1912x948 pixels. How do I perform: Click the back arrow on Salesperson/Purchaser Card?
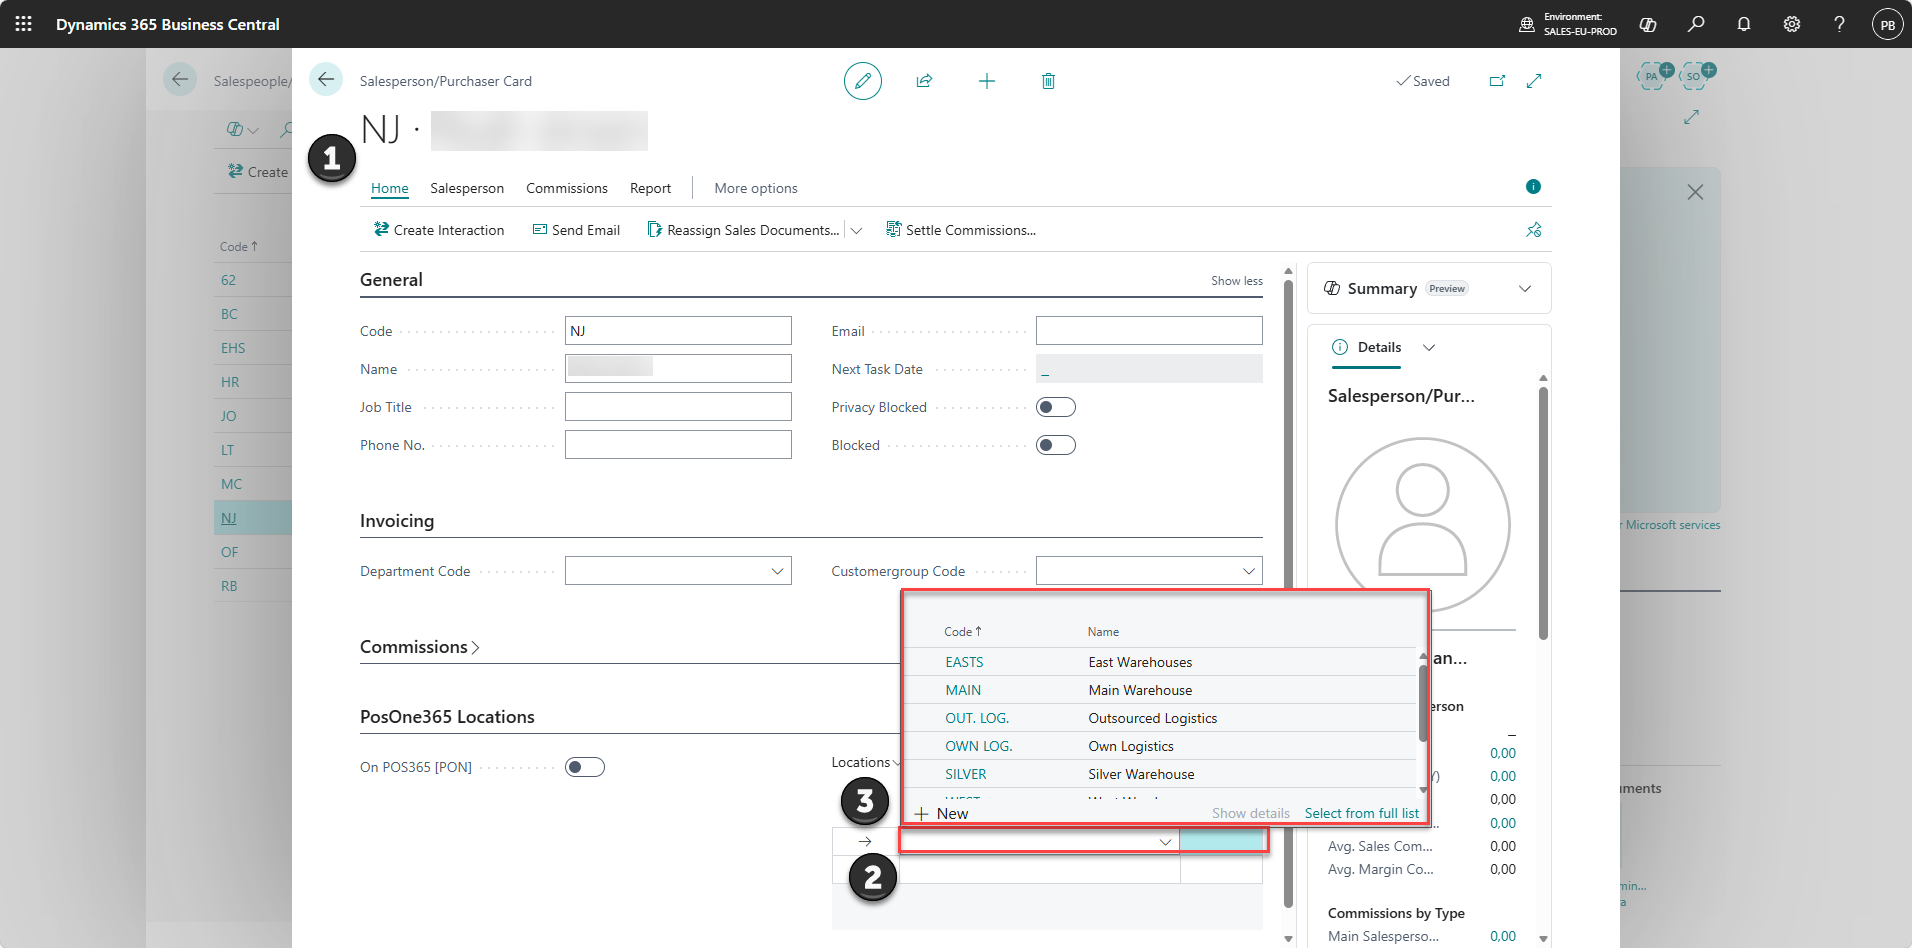coord(326,79)
